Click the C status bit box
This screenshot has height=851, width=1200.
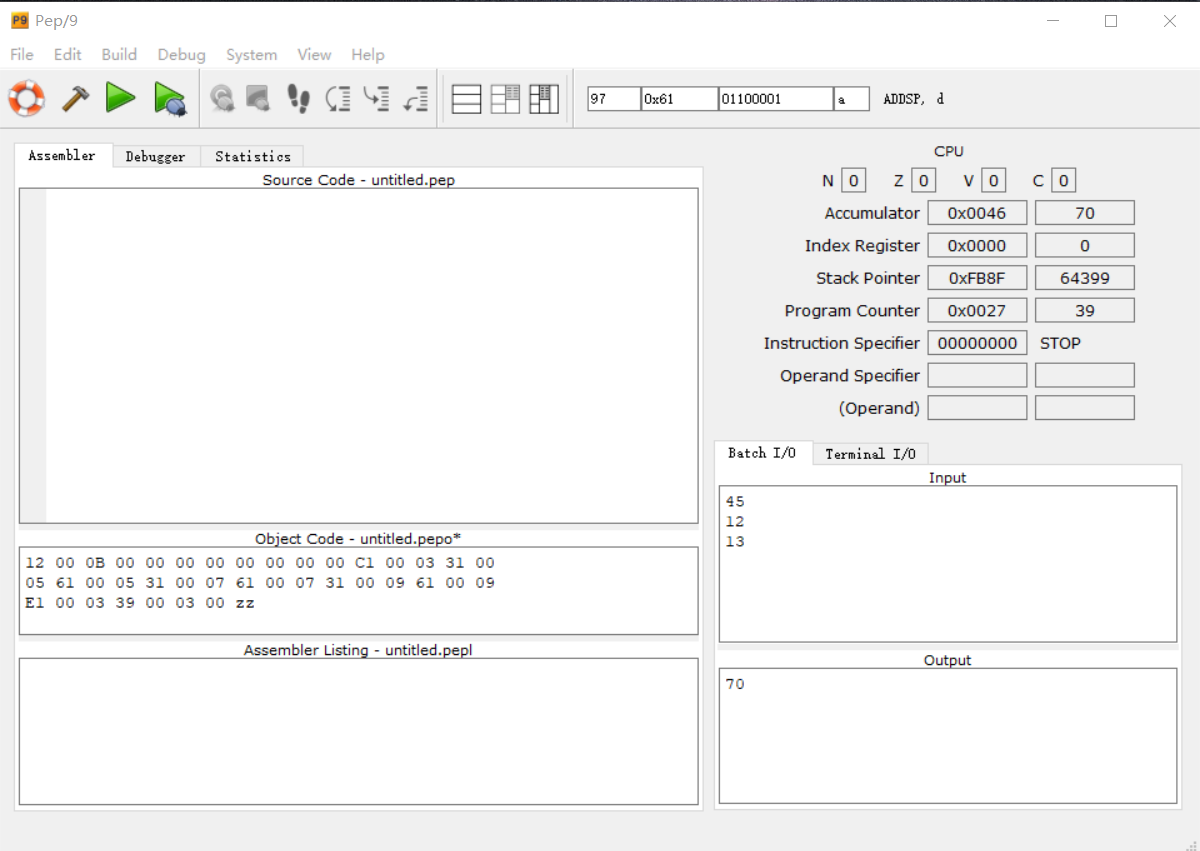[x=1064, y=181]
